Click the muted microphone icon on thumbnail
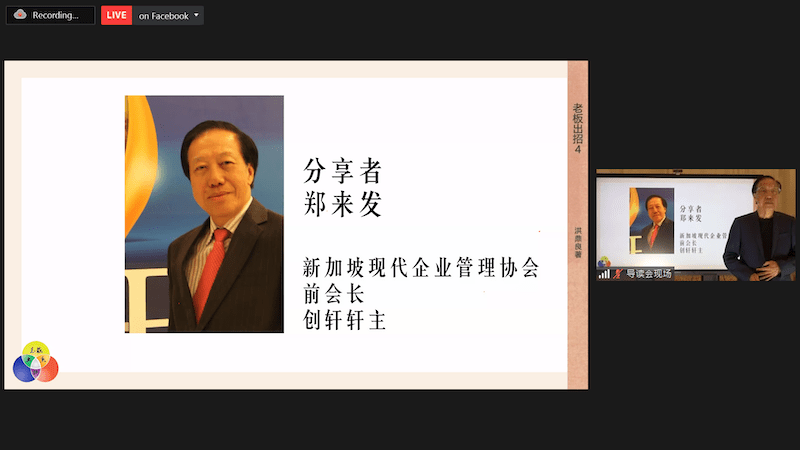800x450 pixels. tap(617, 273)
